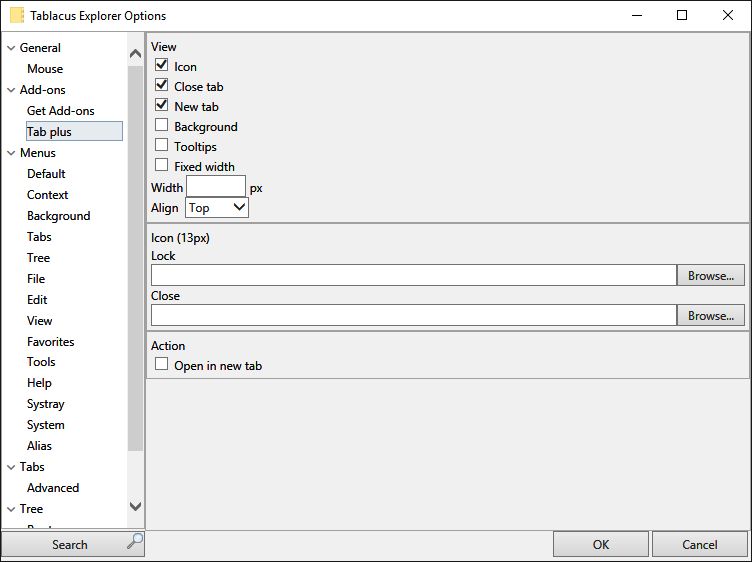
Task: Select File under Menus
Action: (x=36, y=279)
